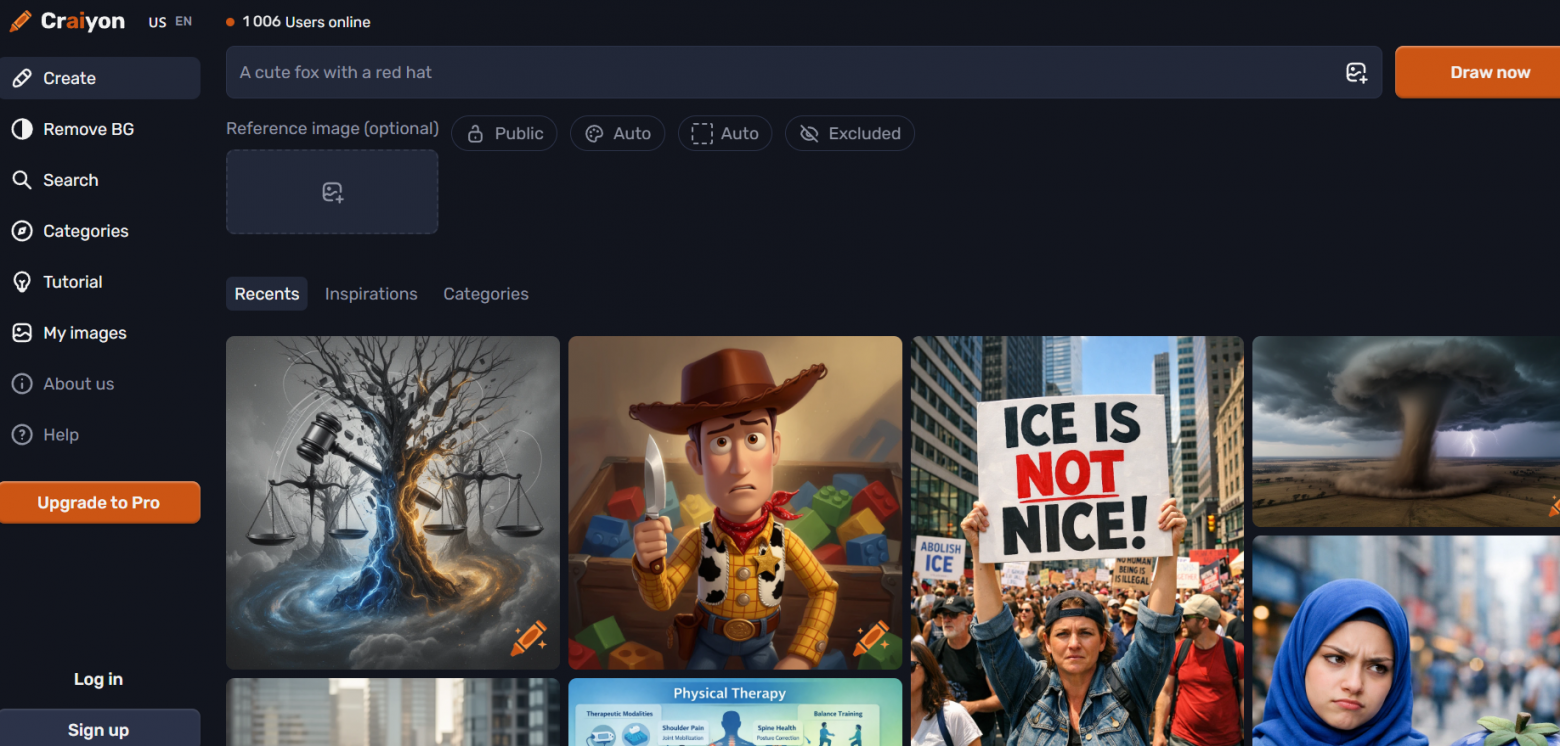Click the Log in link
Screen dimensions: 1560x746
98,679
